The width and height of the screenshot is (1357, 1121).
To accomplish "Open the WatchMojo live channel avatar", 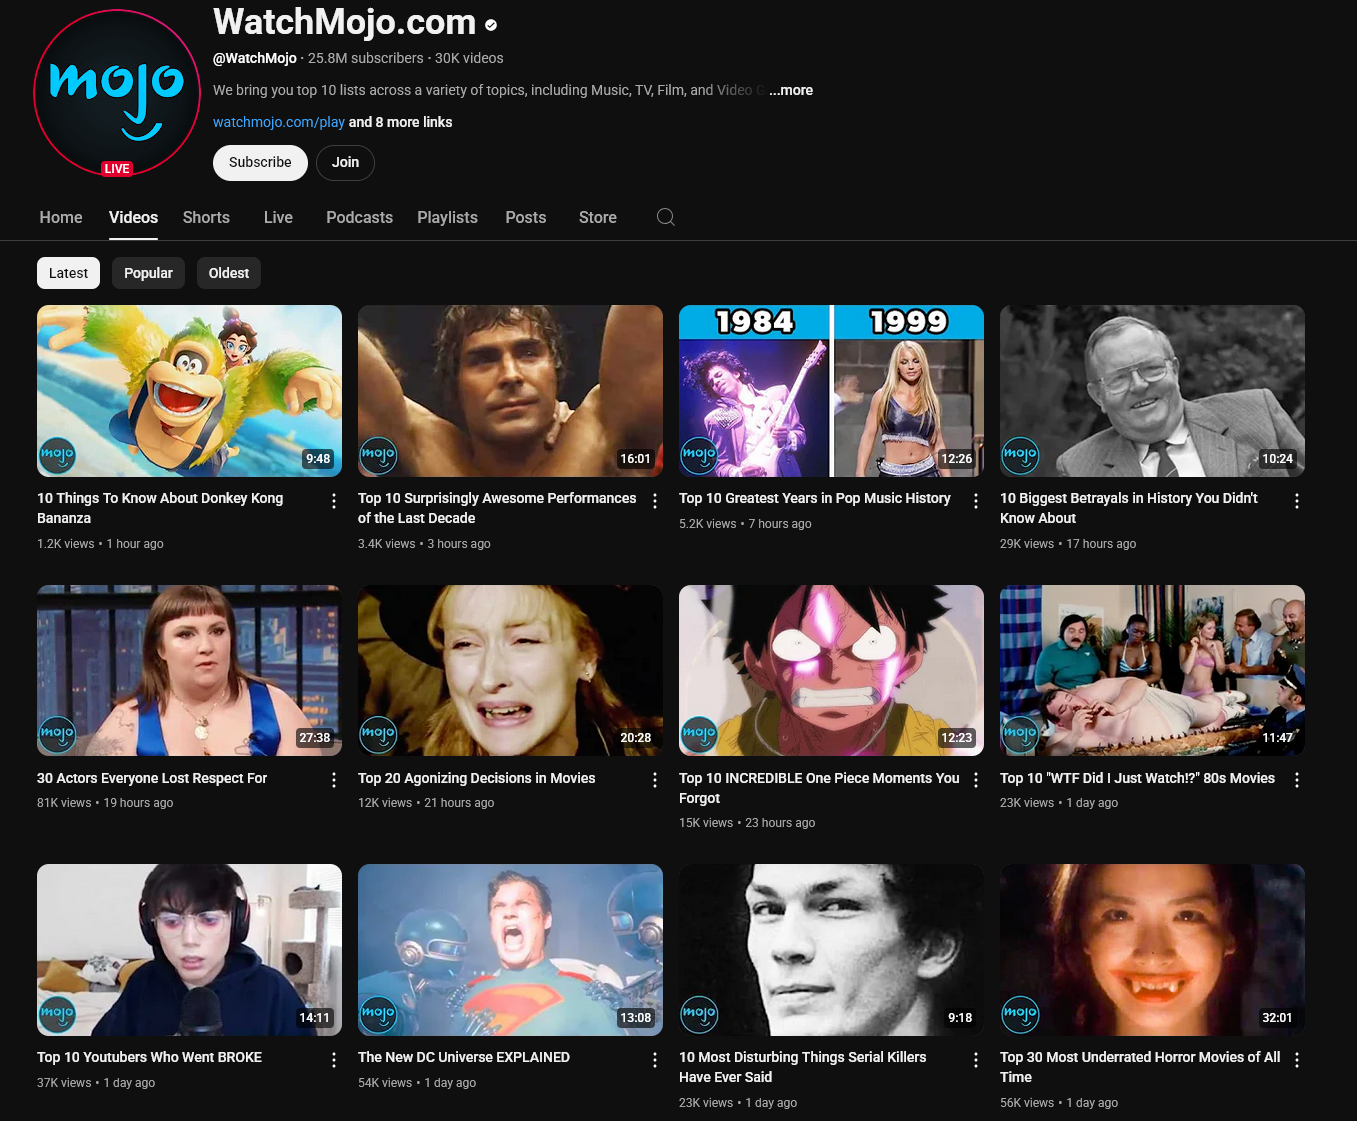I will pyautogui.click(x=117, y=94).
